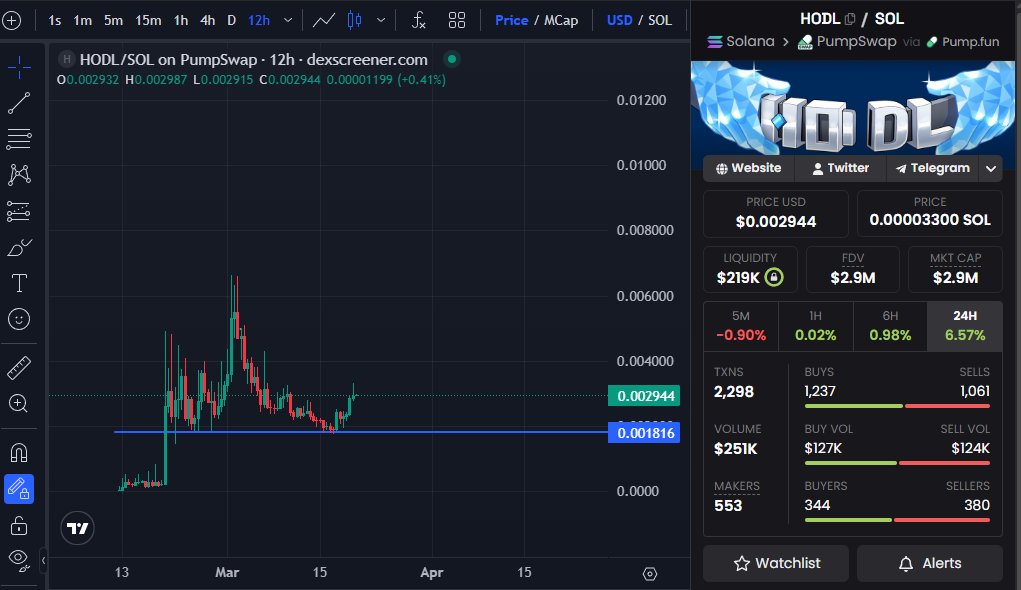Select the 1H stats tab
1021x590 pixels.
[x=815, y=326]
